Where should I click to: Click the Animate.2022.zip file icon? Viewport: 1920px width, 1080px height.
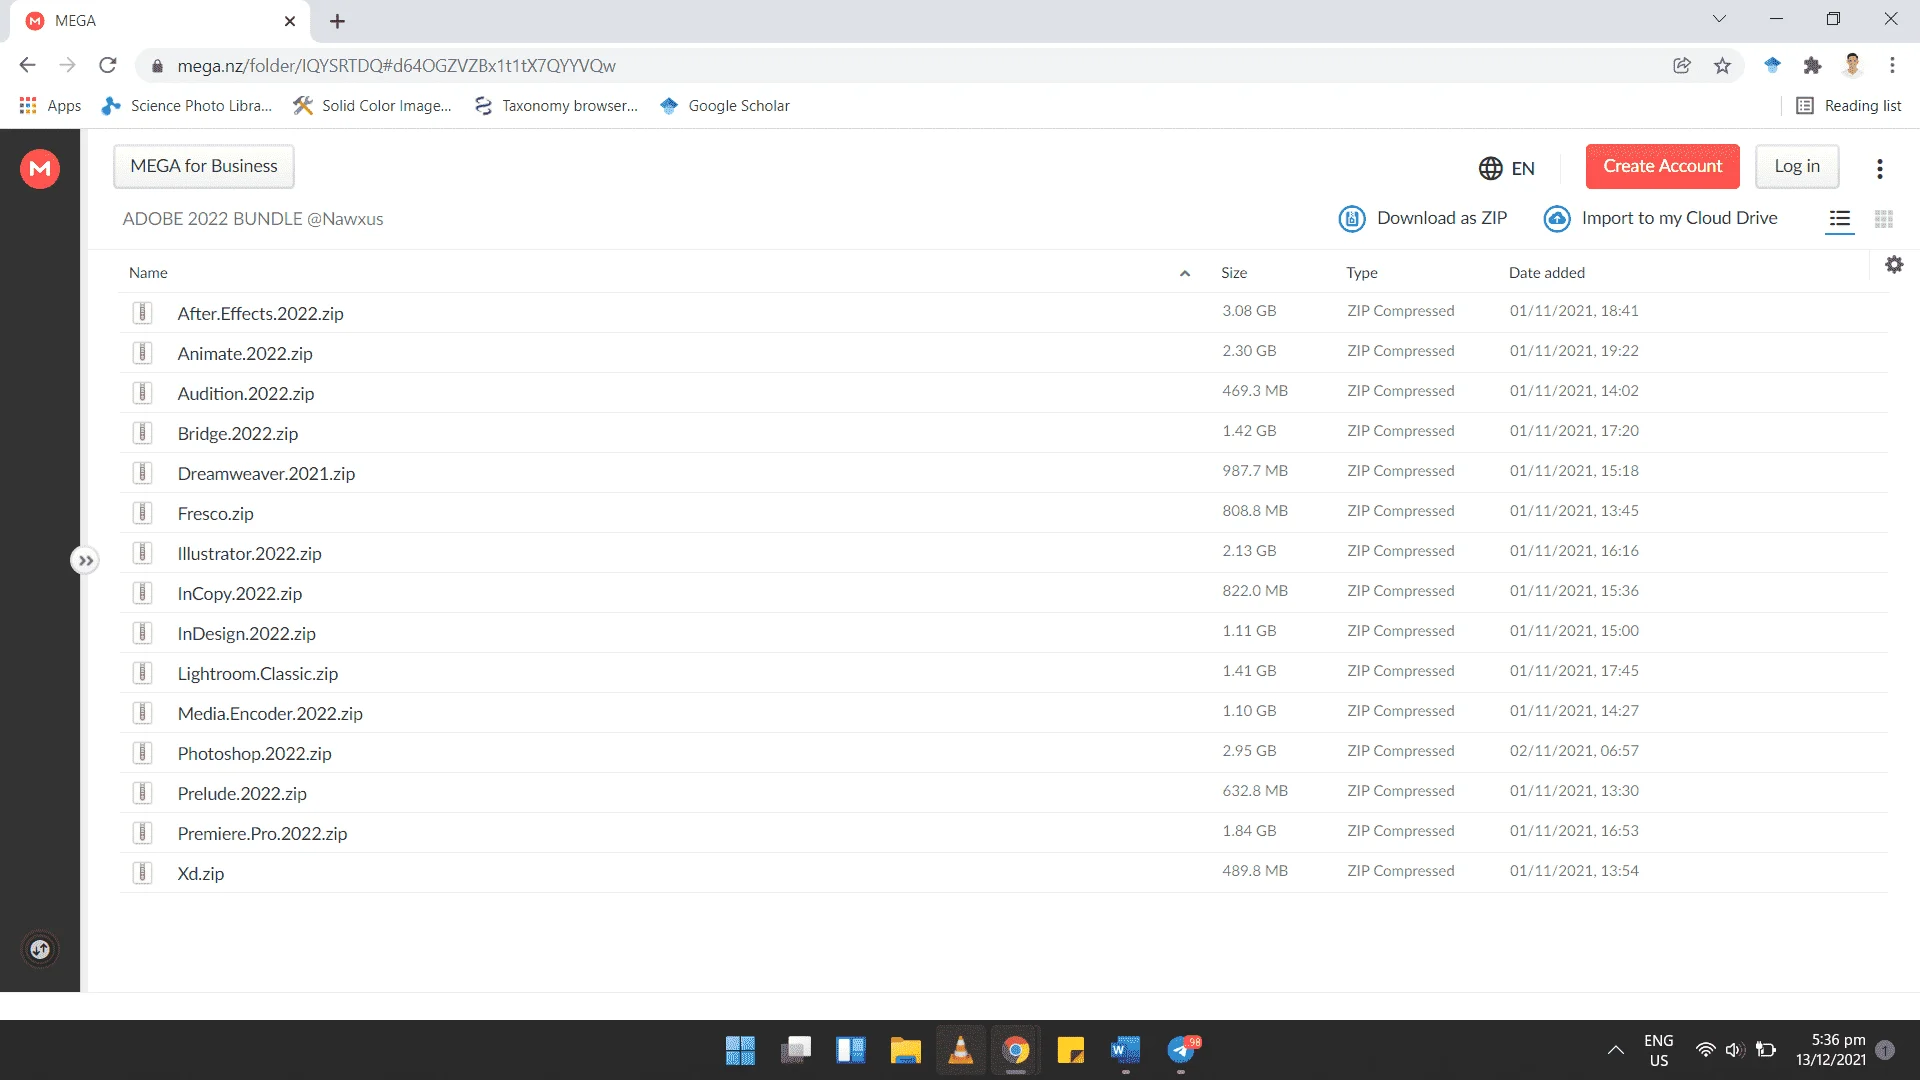[x=143, y=353]
